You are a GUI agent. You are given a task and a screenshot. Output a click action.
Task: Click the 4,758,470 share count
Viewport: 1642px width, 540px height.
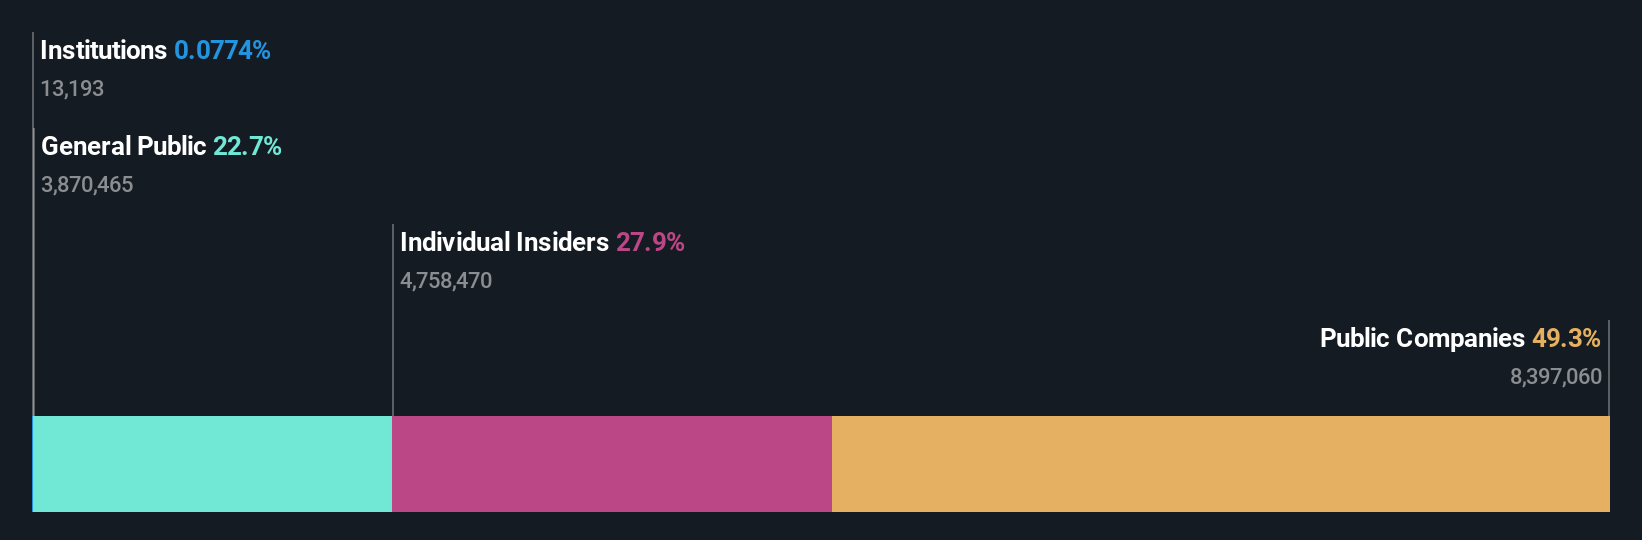pyautogui.click(x=446, y=281)
